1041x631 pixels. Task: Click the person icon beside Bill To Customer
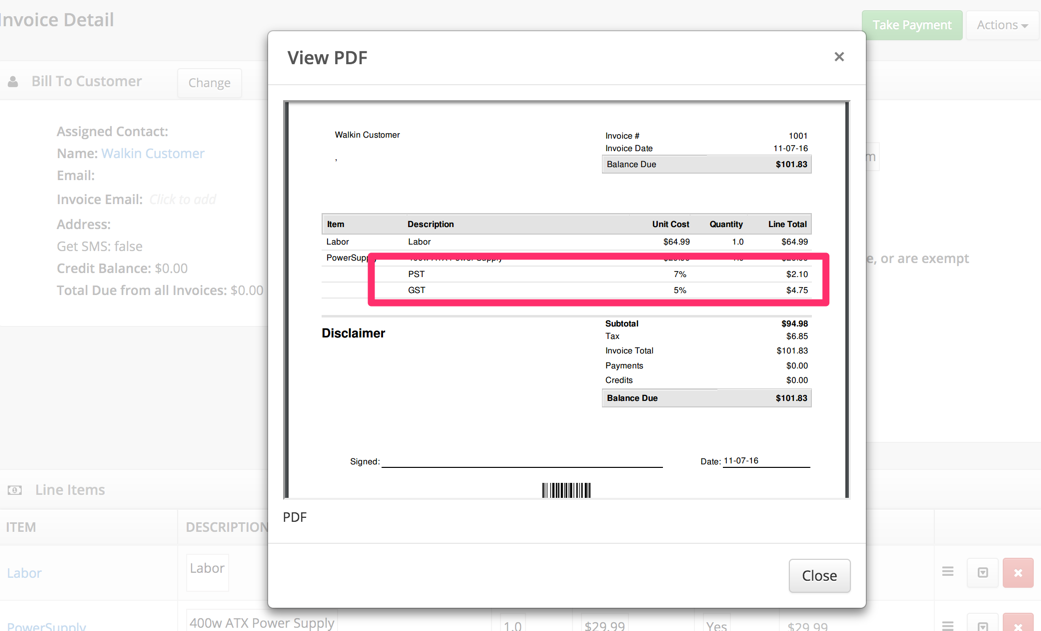click(13, 82)
